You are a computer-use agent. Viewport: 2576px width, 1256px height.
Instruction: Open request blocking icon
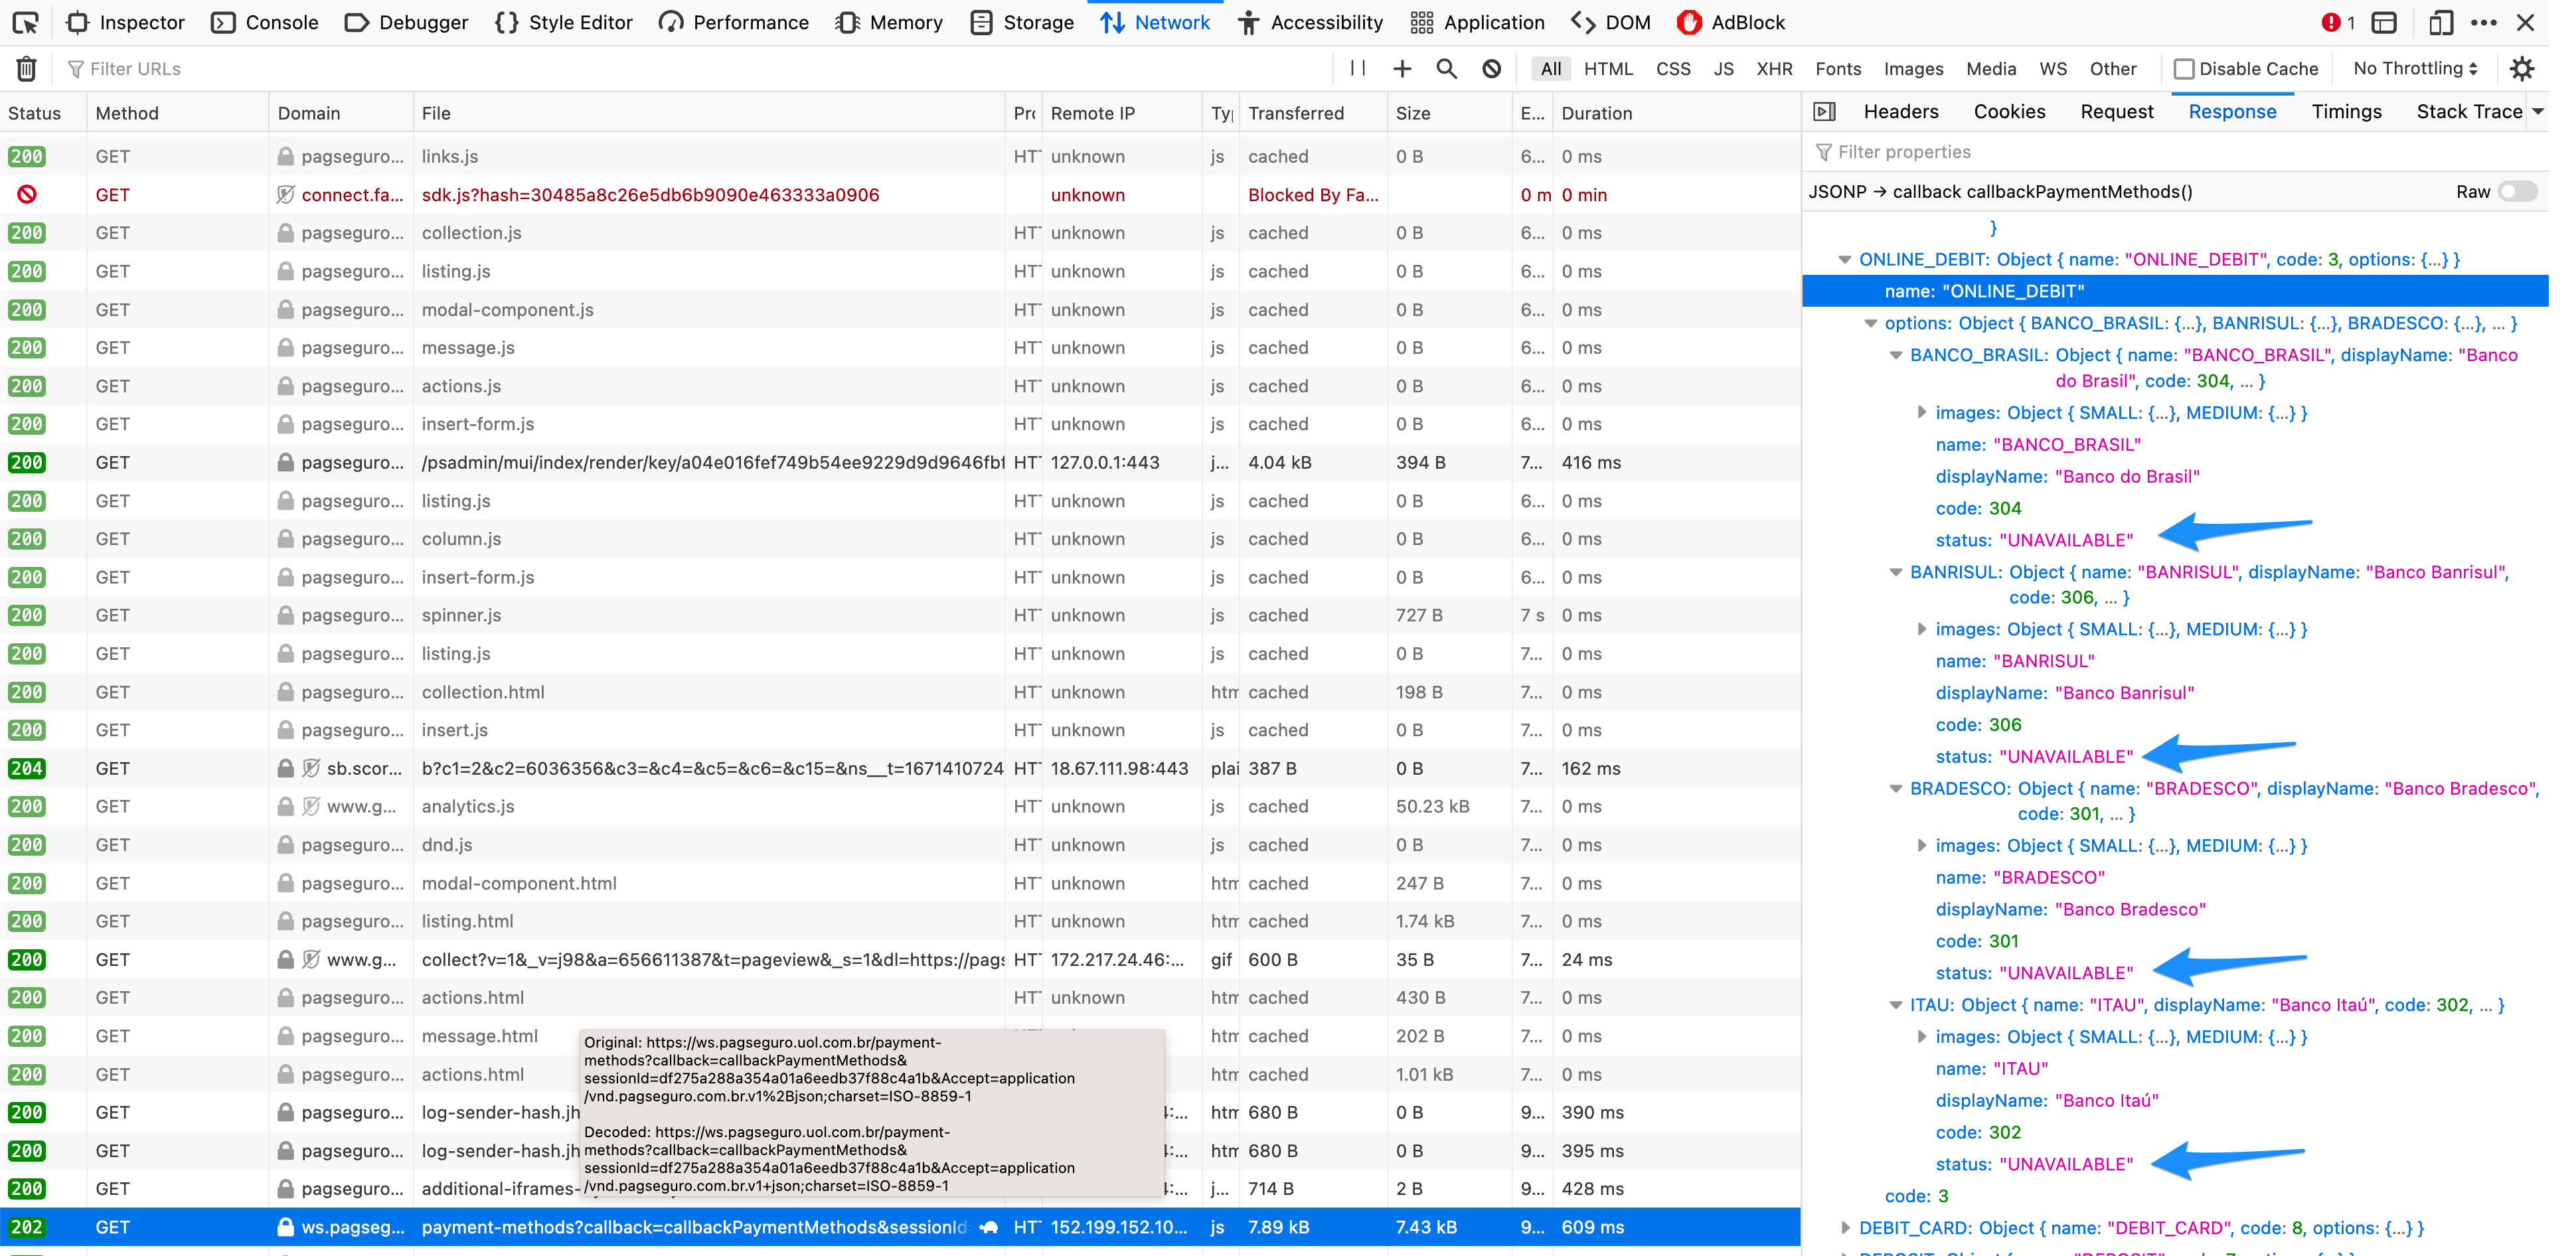point(1491,68)
